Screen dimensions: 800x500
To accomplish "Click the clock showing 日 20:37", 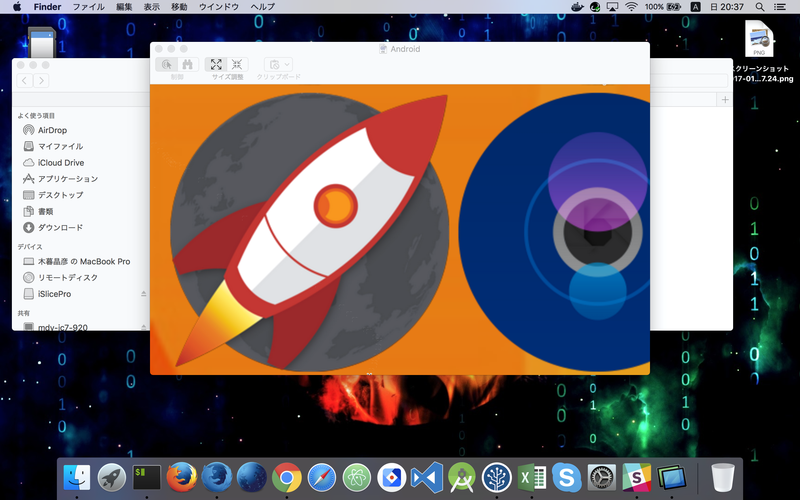I will (x=727, y=7).
